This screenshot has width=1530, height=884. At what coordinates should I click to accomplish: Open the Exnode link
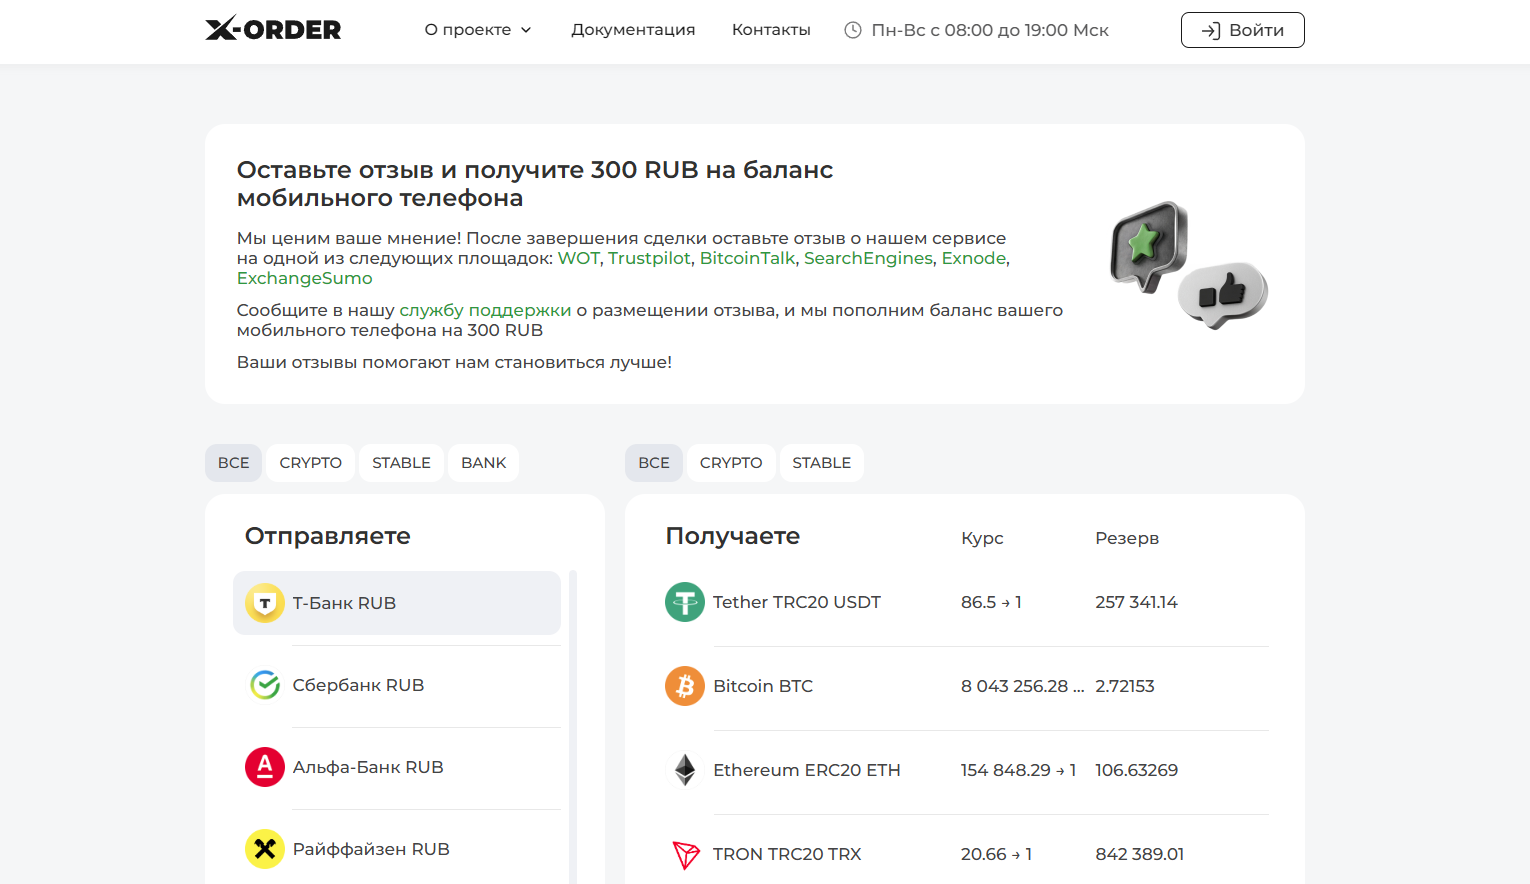click(973, 258)
